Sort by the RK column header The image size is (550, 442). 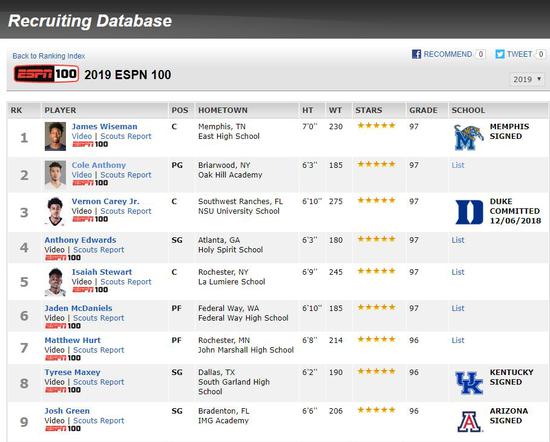[x=16, y=110]
